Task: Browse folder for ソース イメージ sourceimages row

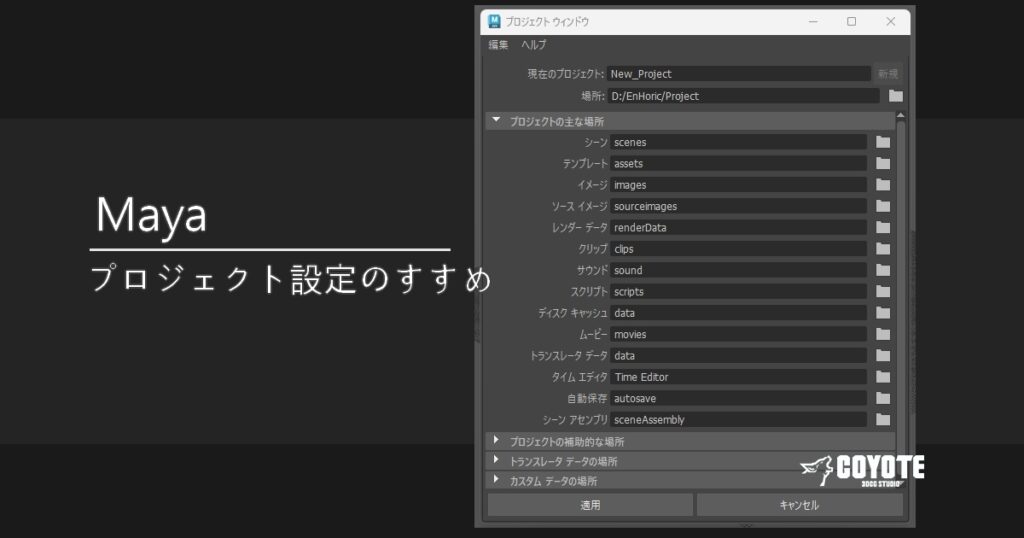Action: (x=883, y=206)
